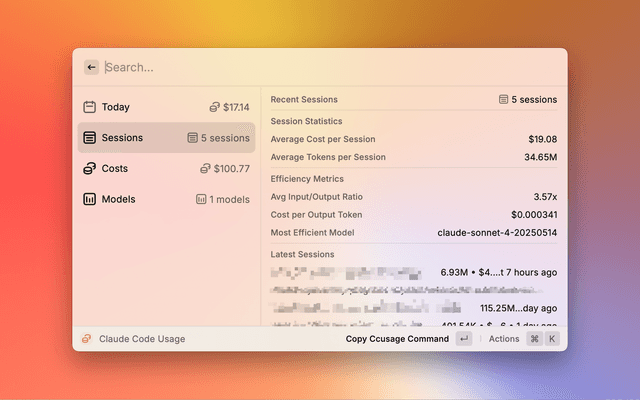Viewport: 640px width, 400px height.
Task: Click the Most Efficient Model value claude-sonnet-4-20250514
Action: [497, 232]
